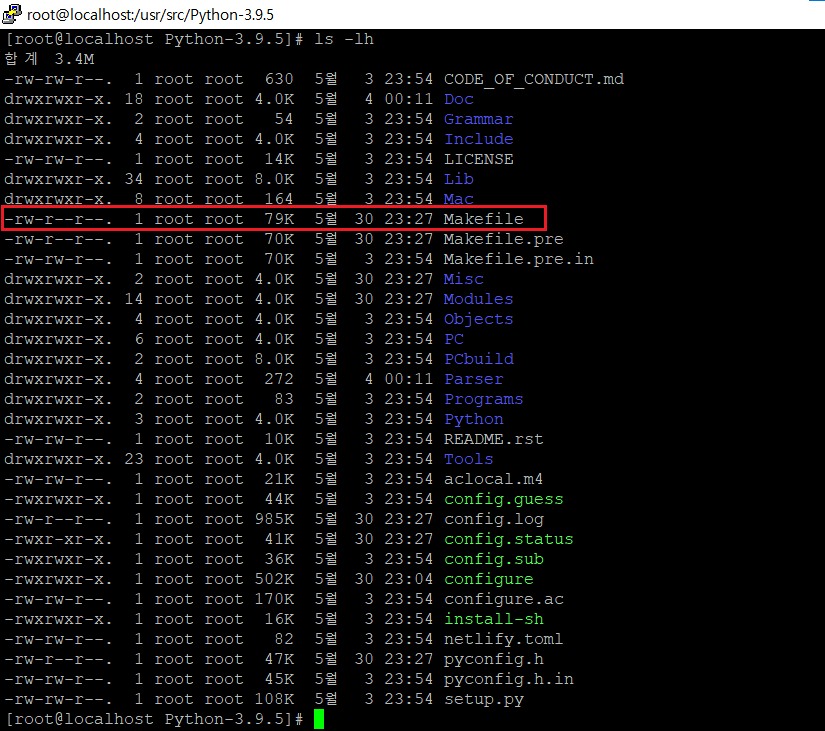Image resolution: width=825 pixels, height=731 pixels.
Task: Click the 00:11 timestamp of Parser row
Action: (x=408, y=379)
